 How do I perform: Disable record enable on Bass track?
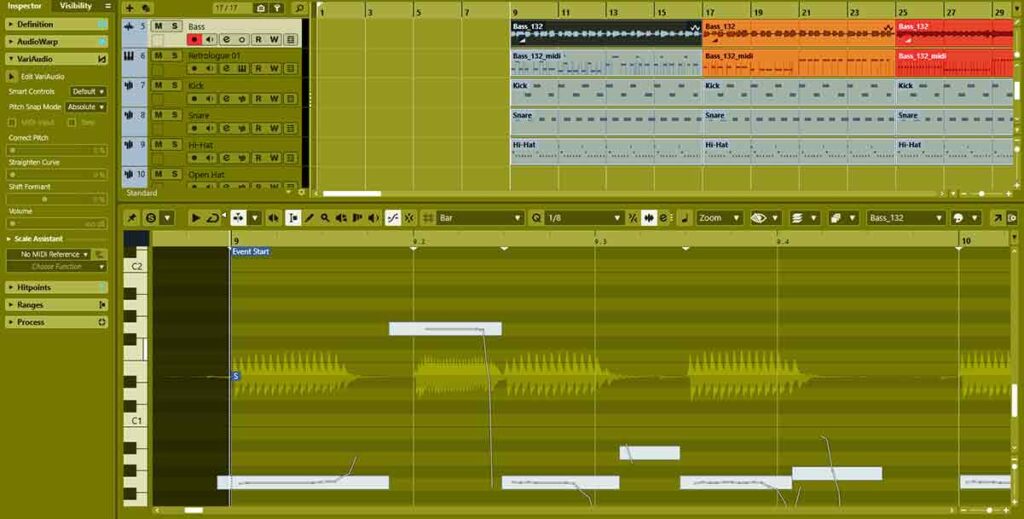click(x=194, y=40)
